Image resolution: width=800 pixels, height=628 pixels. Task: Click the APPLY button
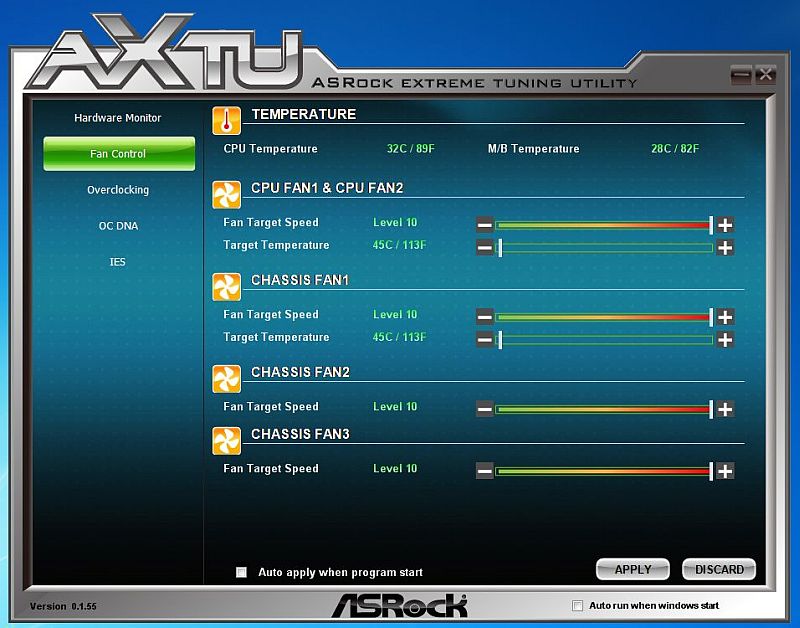click(x=633, y=569)
